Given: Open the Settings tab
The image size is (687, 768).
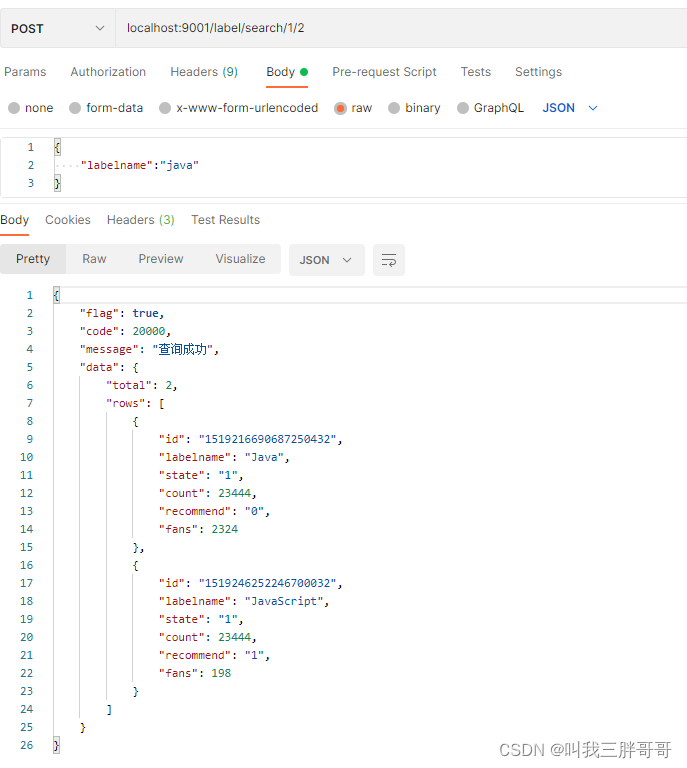Looking at the screenshot, I should (538, 72).
